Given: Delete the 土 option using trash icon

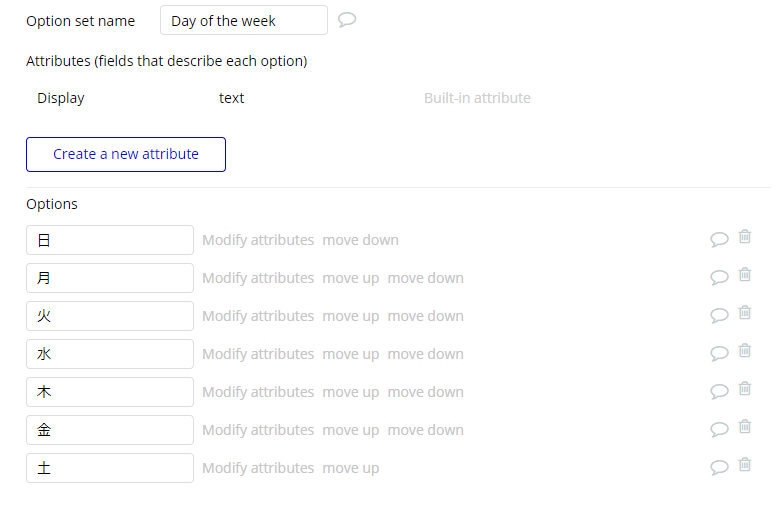Looking at the screenshot, I should (745, 464).
